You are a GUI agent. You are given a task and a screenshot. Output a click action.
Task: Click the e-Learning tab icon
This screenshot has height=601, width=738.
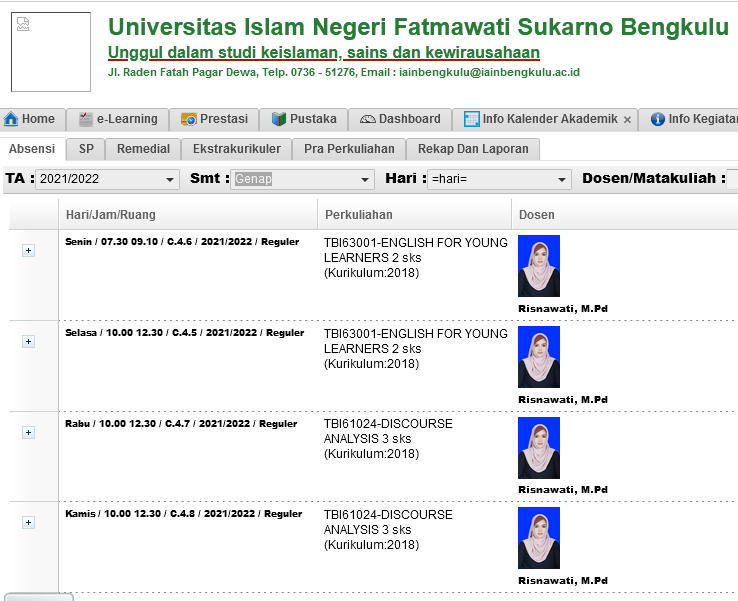86,119
